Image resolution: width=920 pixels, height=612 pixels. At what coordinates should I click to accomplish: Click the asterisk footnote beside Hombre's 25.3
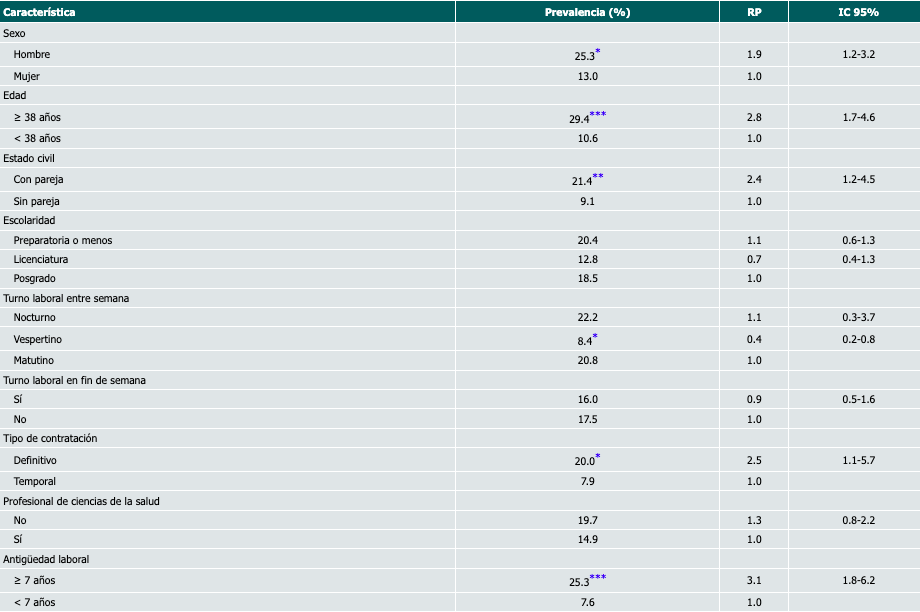tap(598, 51)
